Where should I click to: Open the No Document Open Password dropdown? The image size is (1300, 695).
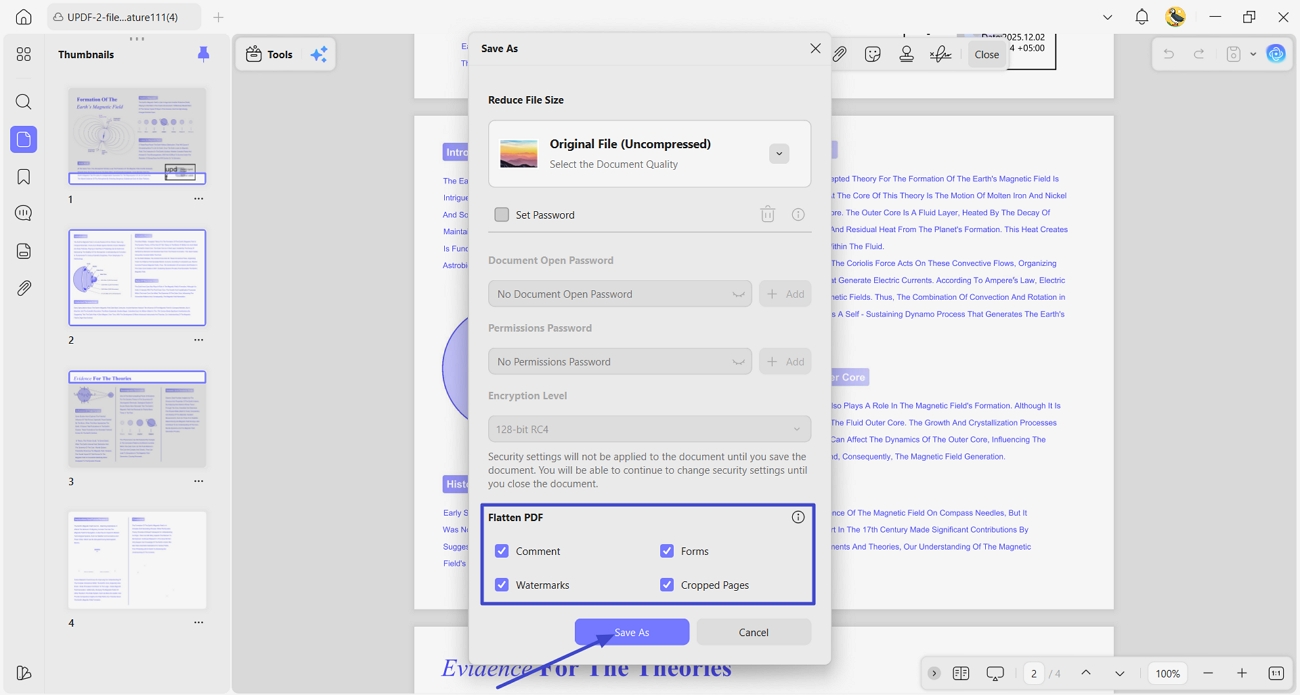pos(620,294)
